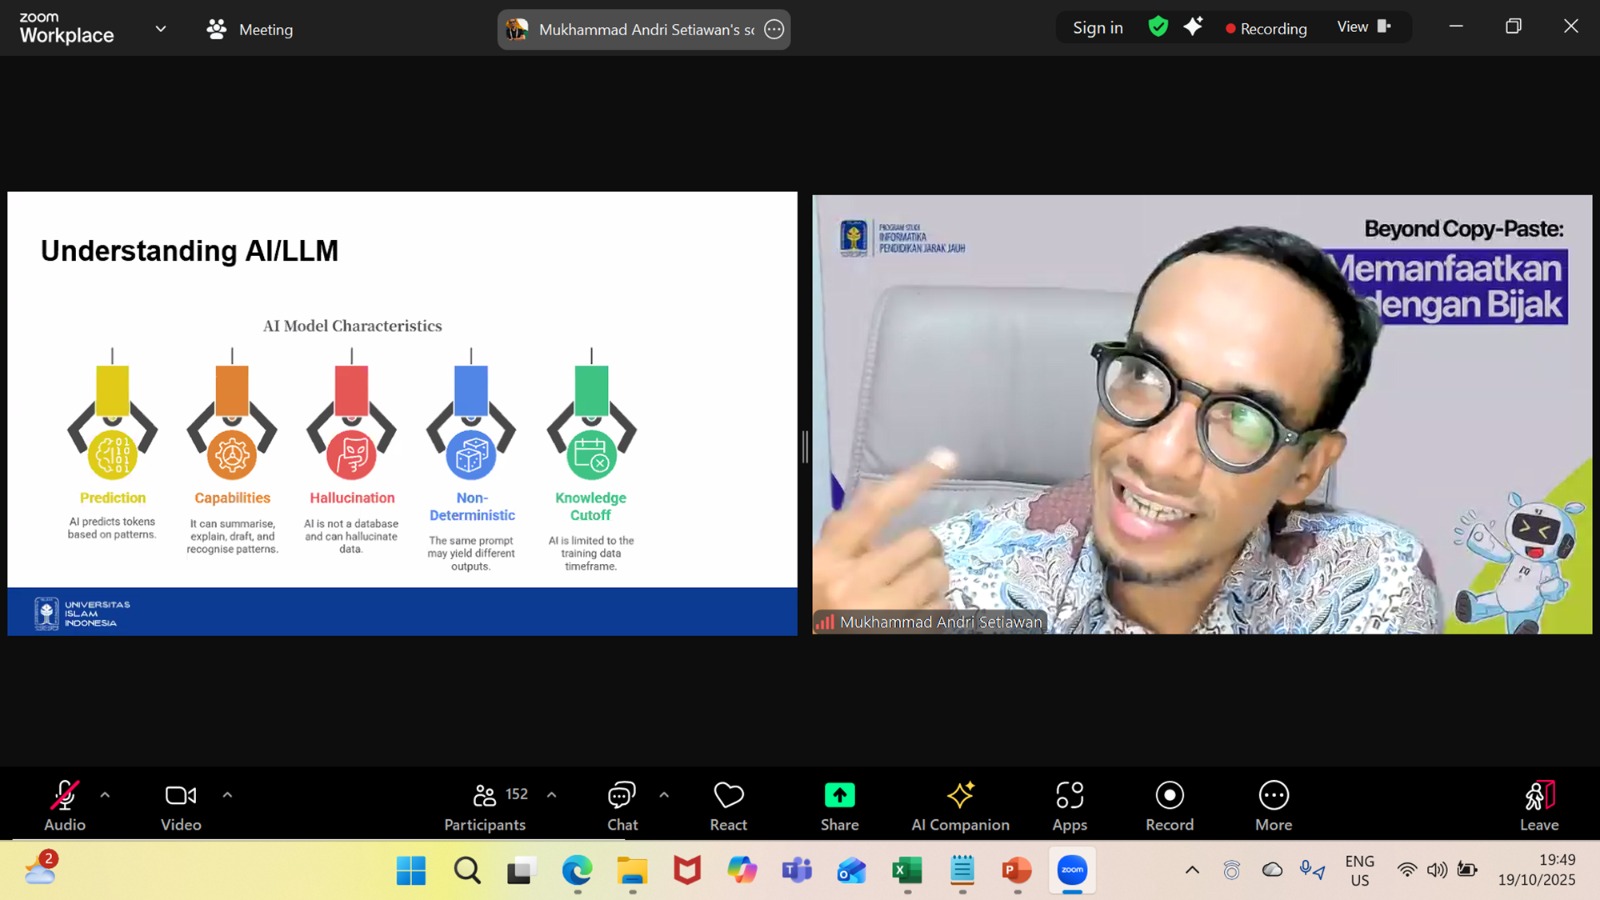
Task: Leave the meeting
Action: 1538,805
